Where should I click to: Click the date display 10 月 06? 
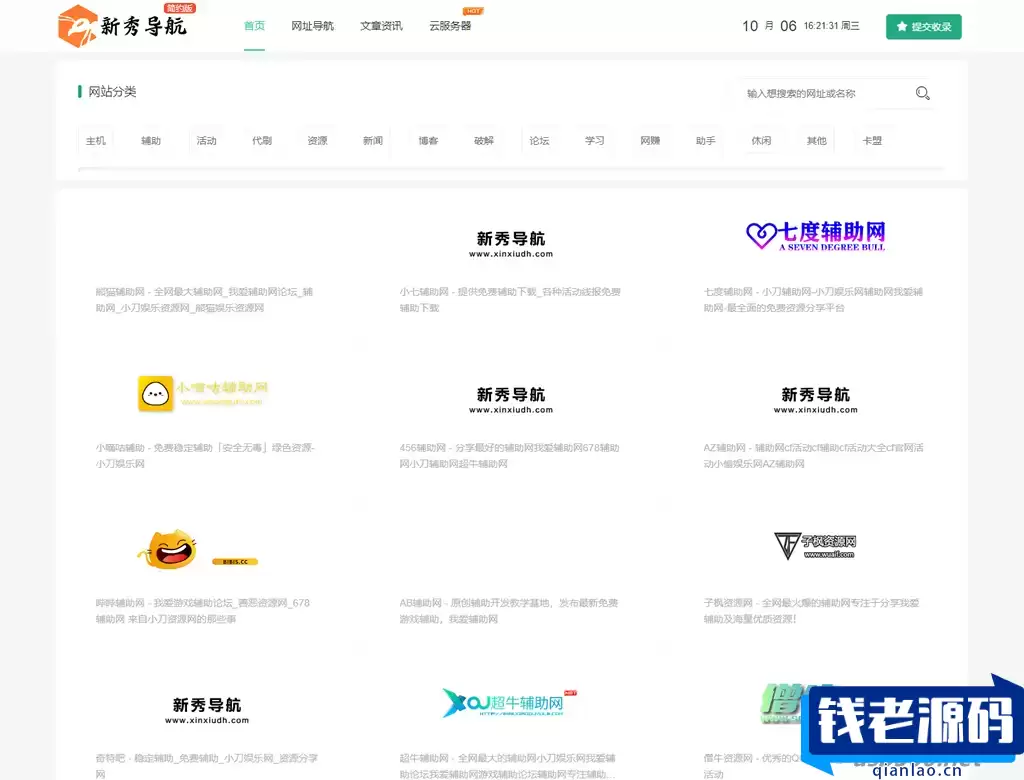769,26
